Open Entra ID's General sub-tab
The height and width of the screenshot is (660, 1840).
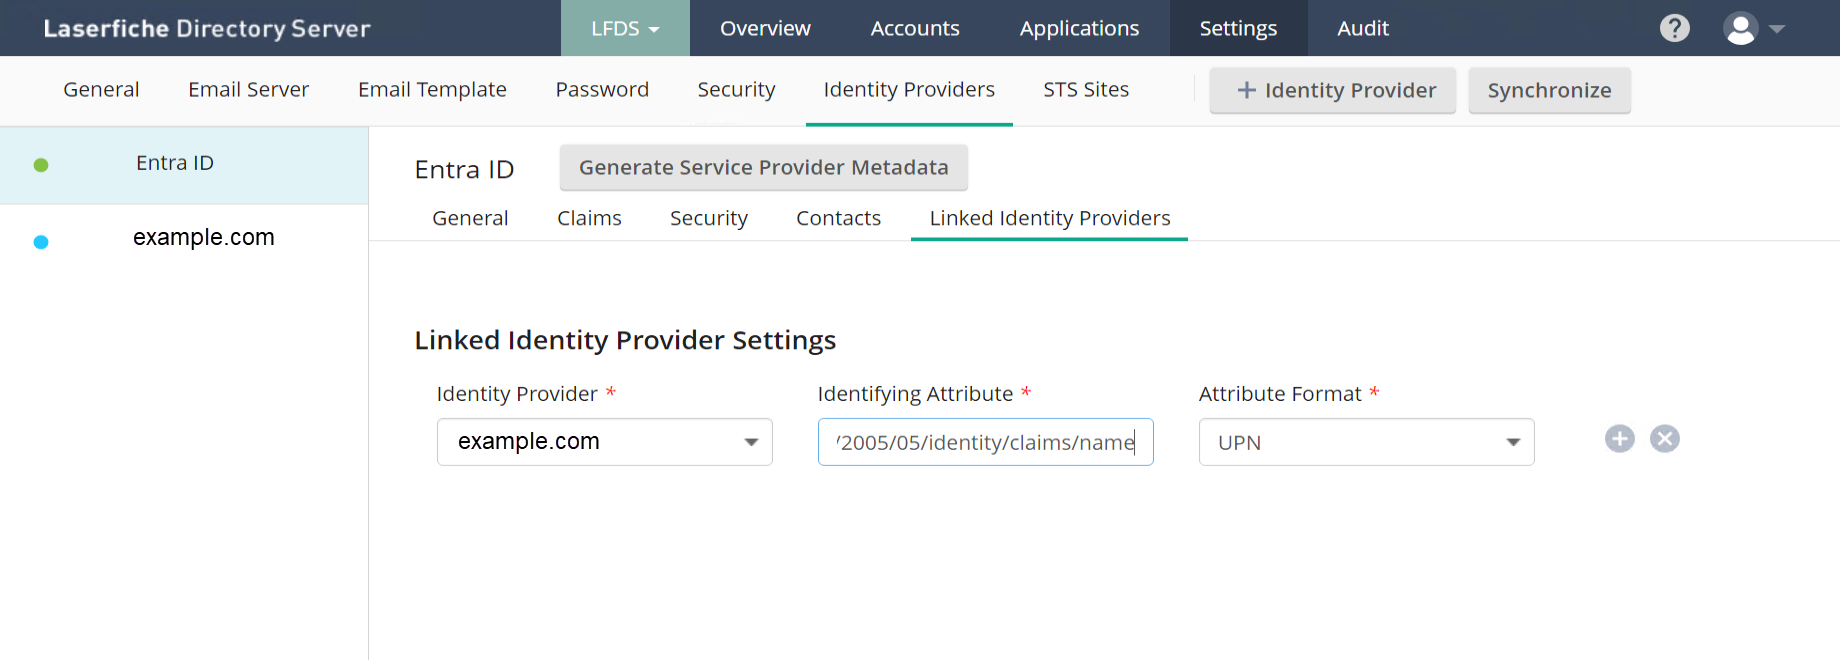[470, 218]
